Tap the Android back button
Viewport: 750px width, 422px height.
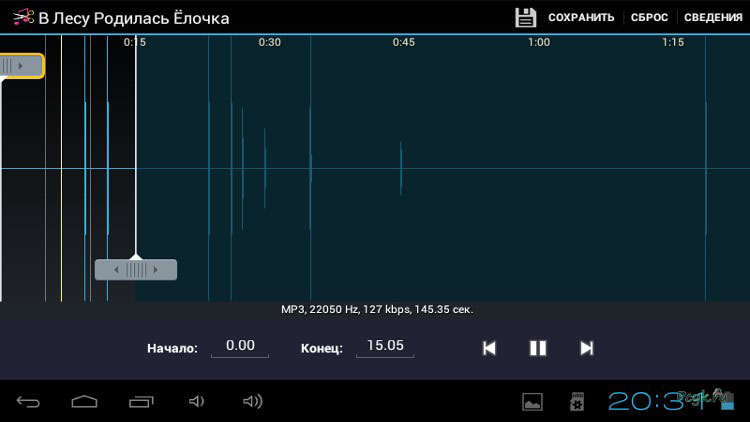29,402
